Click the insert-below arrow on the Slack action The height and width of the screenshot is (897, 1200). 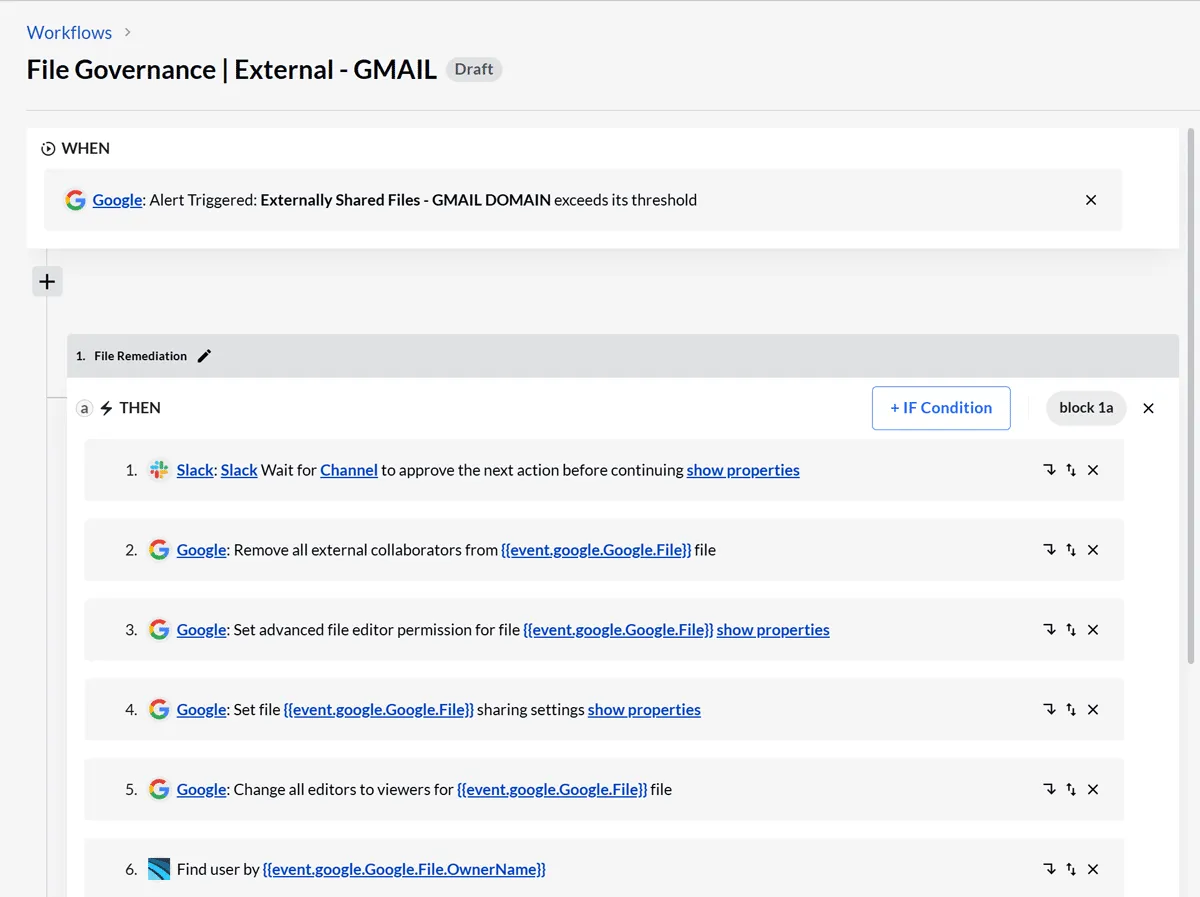(x=1049, y=470)
